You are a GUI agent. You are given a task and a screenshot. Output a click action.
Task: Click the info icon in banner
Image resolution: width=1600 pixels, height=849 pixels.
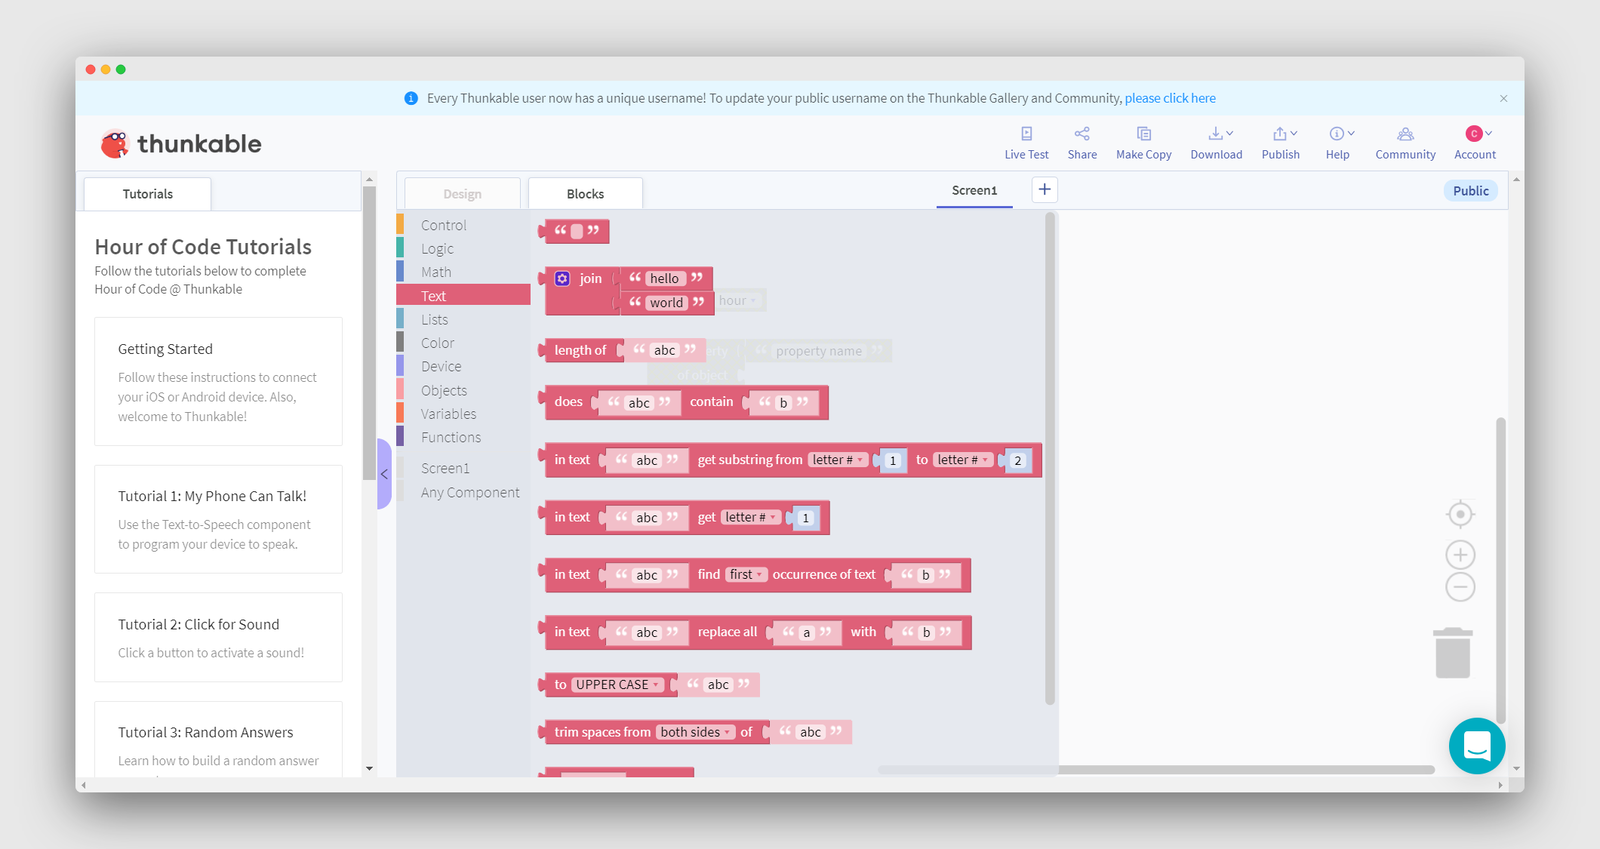coord(411,98)
